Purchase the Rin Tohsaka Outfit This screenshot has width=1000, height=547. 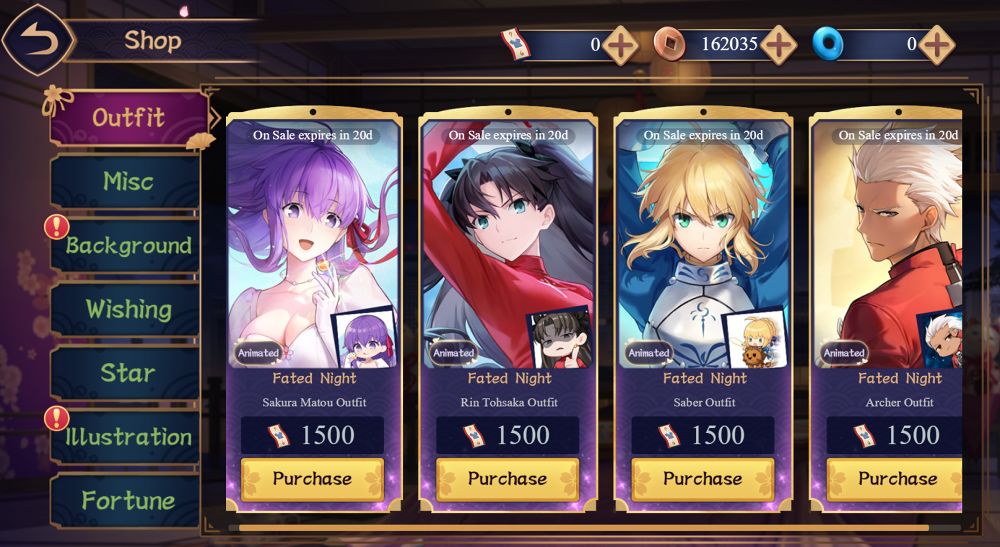pos(508,479)
